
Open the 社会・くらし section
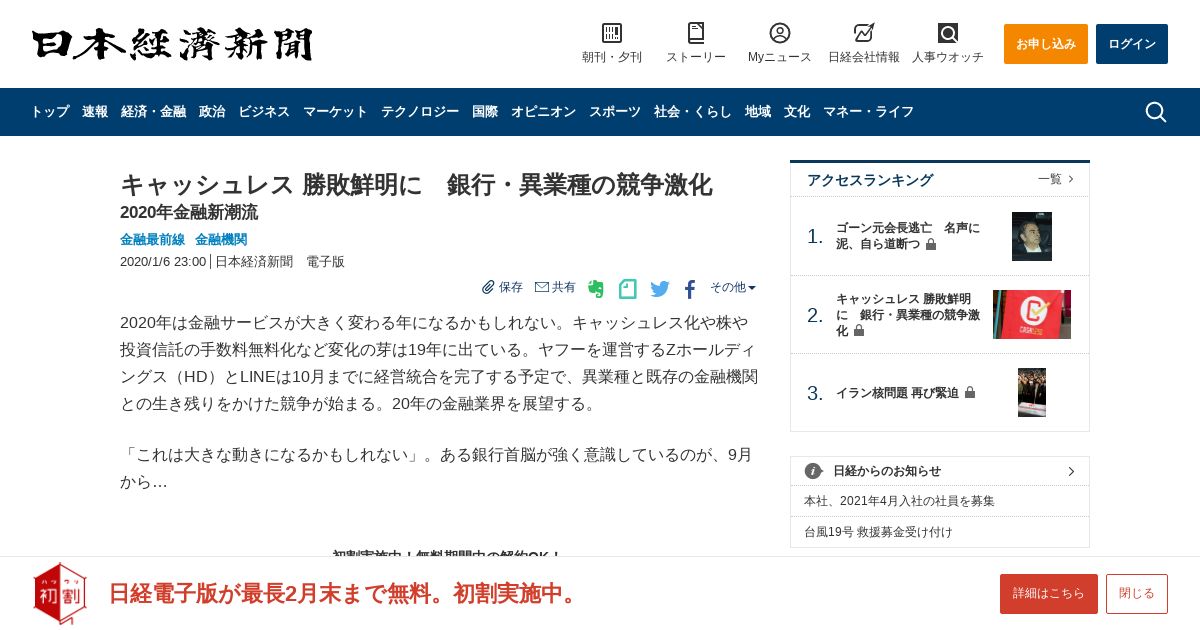pos(693,112)
